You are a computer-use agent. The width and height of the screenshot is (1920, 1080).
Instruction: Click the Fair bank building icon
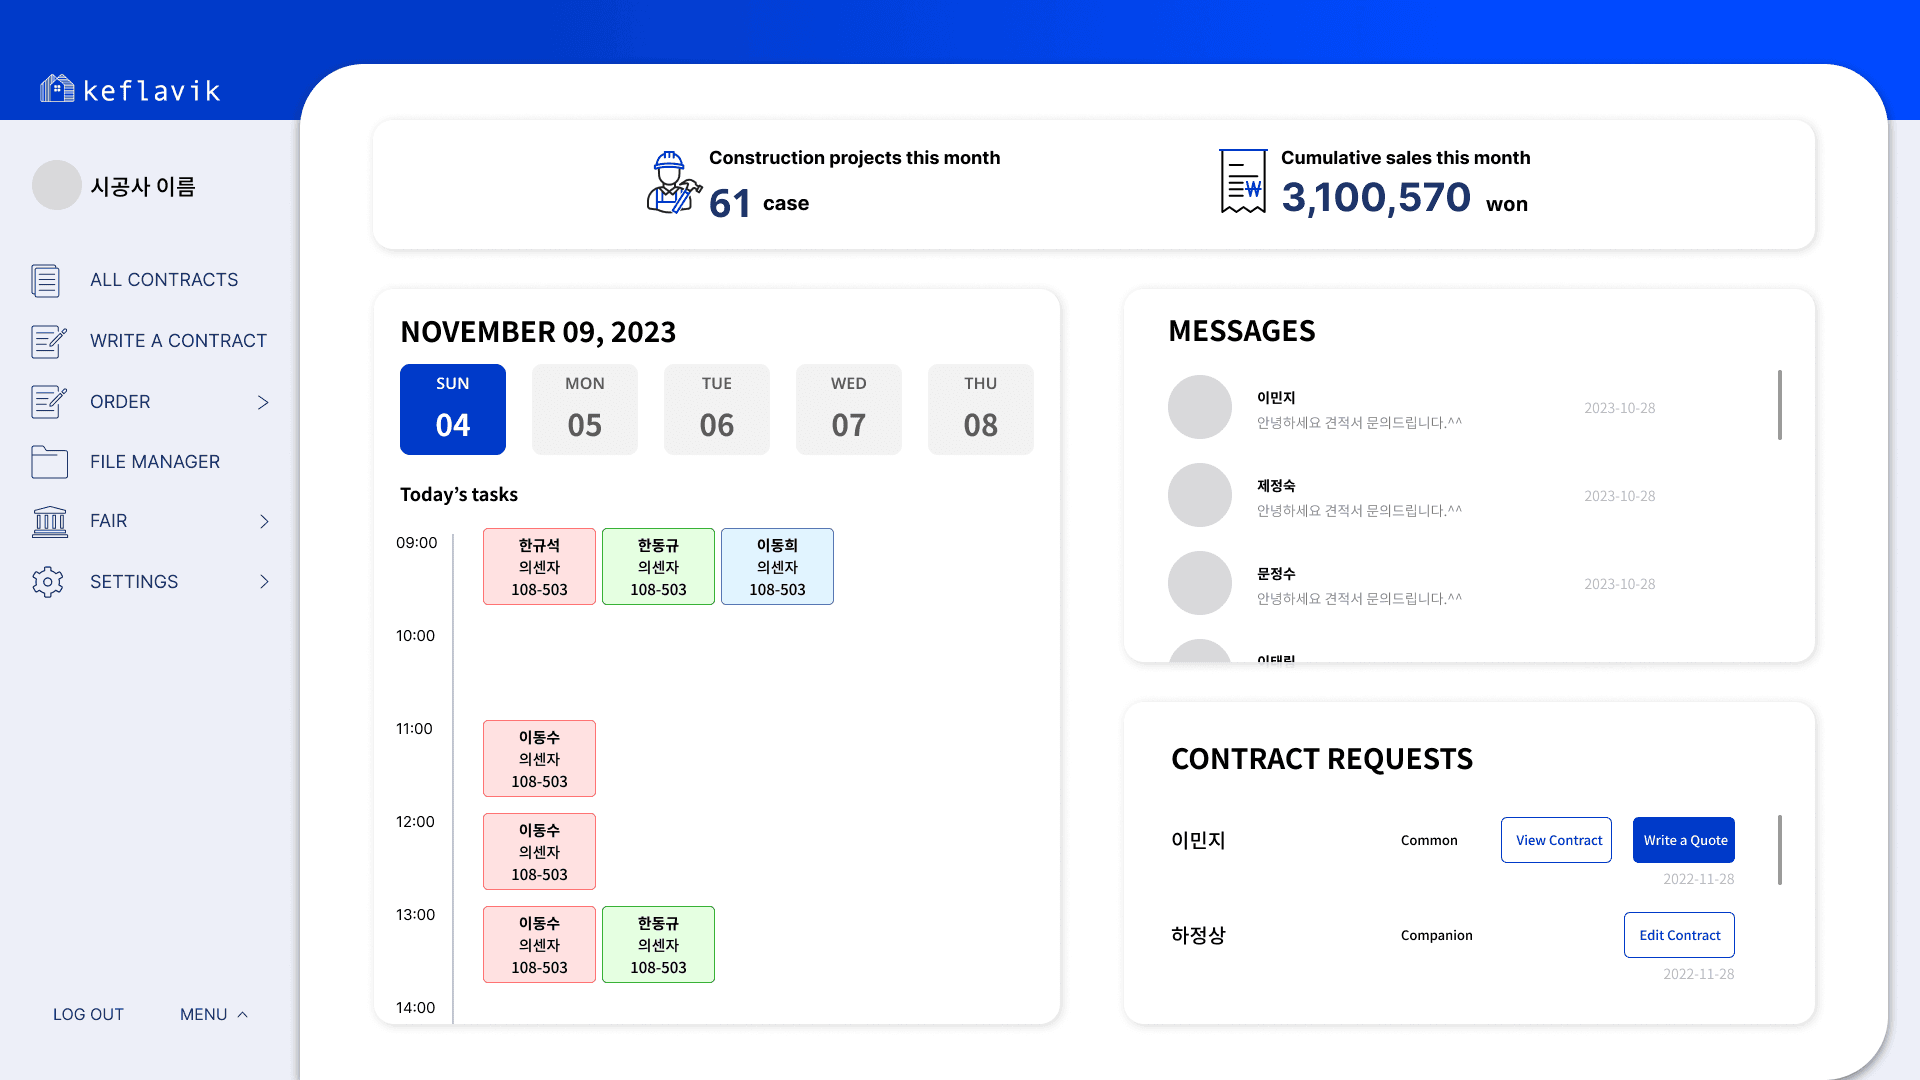tap(49, 521)
